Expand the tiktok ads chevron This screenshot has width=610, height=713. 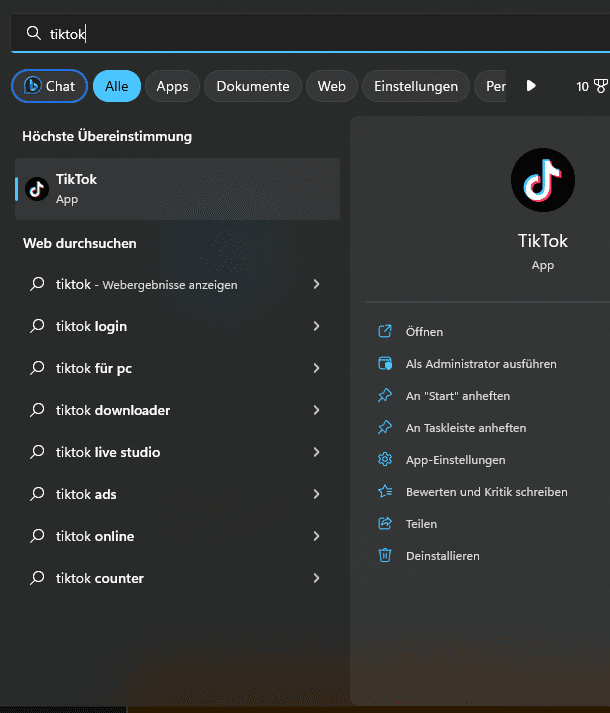[317, 494]
